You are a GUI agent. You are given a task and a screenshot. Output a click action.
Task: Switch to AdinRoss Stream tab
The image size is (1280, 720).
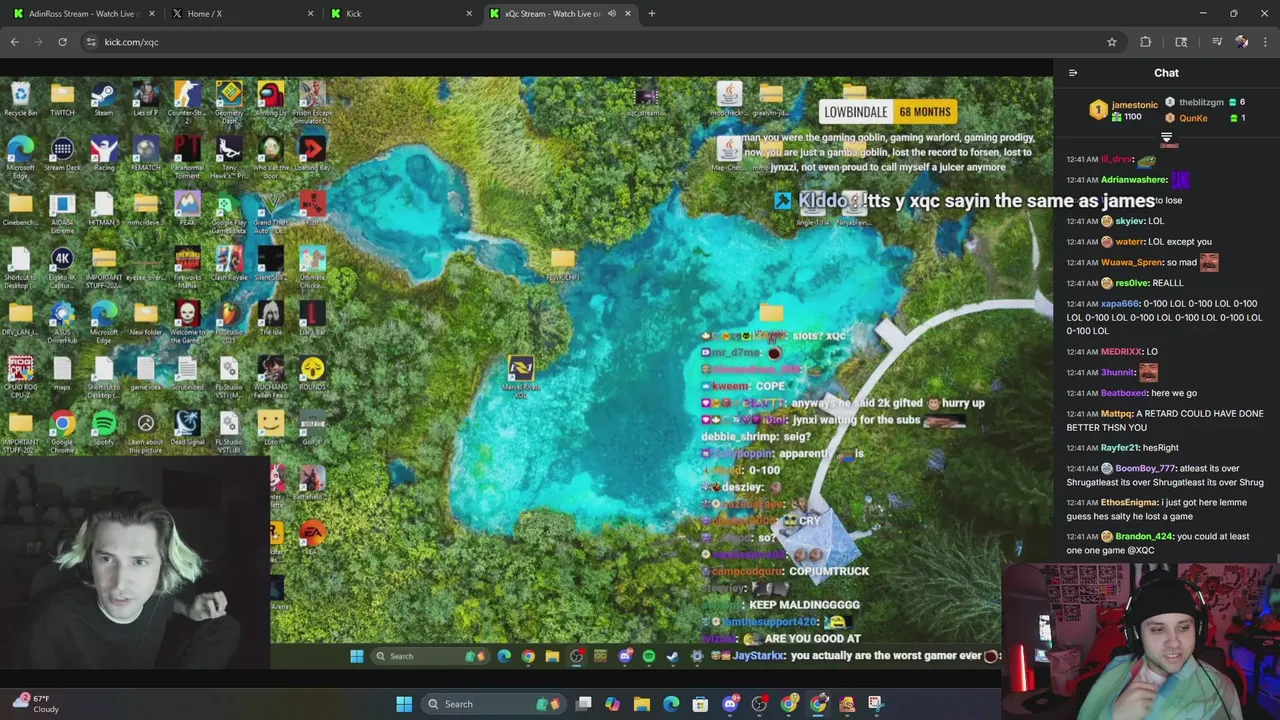(83, 13)
